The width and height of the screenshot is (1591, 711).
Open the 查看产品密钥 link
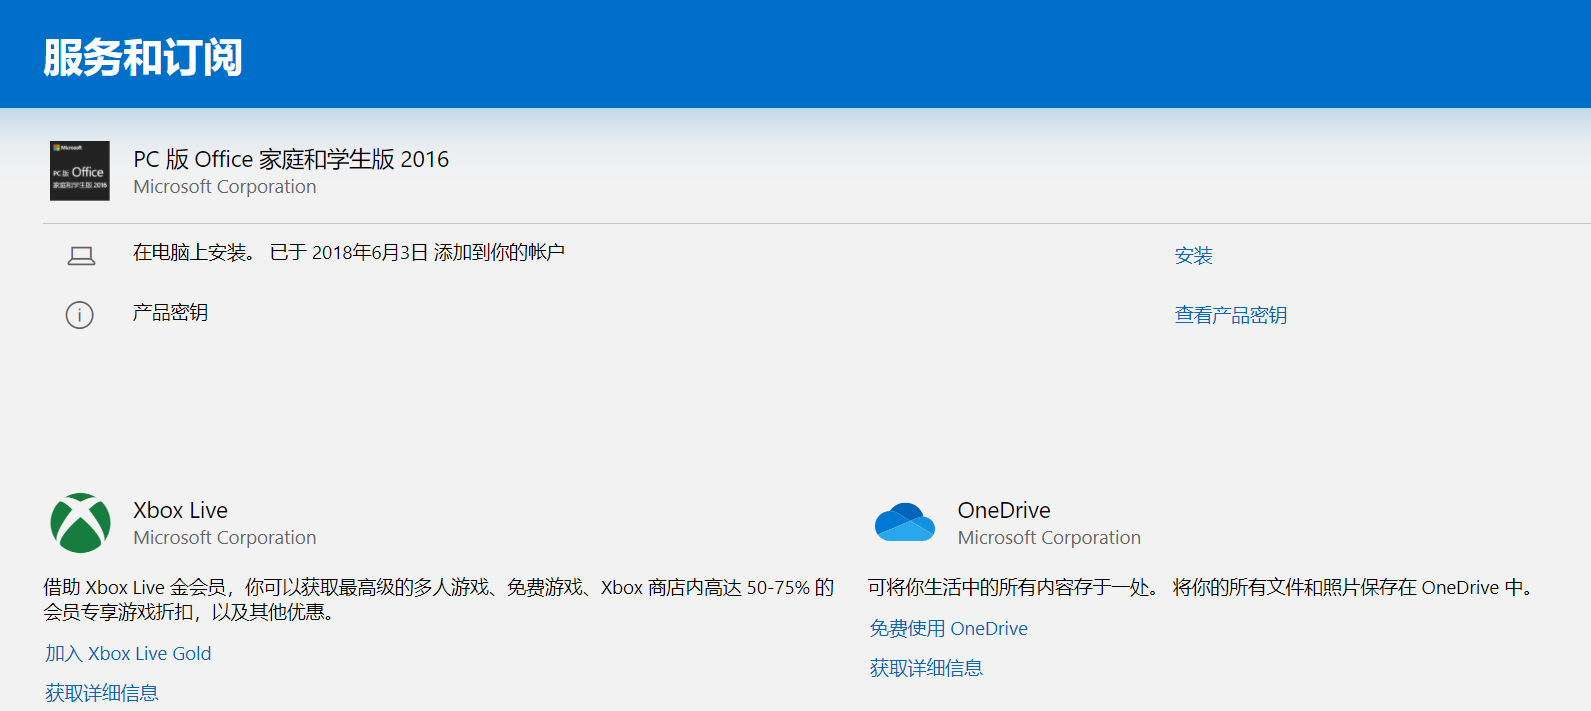(1230, 316)
